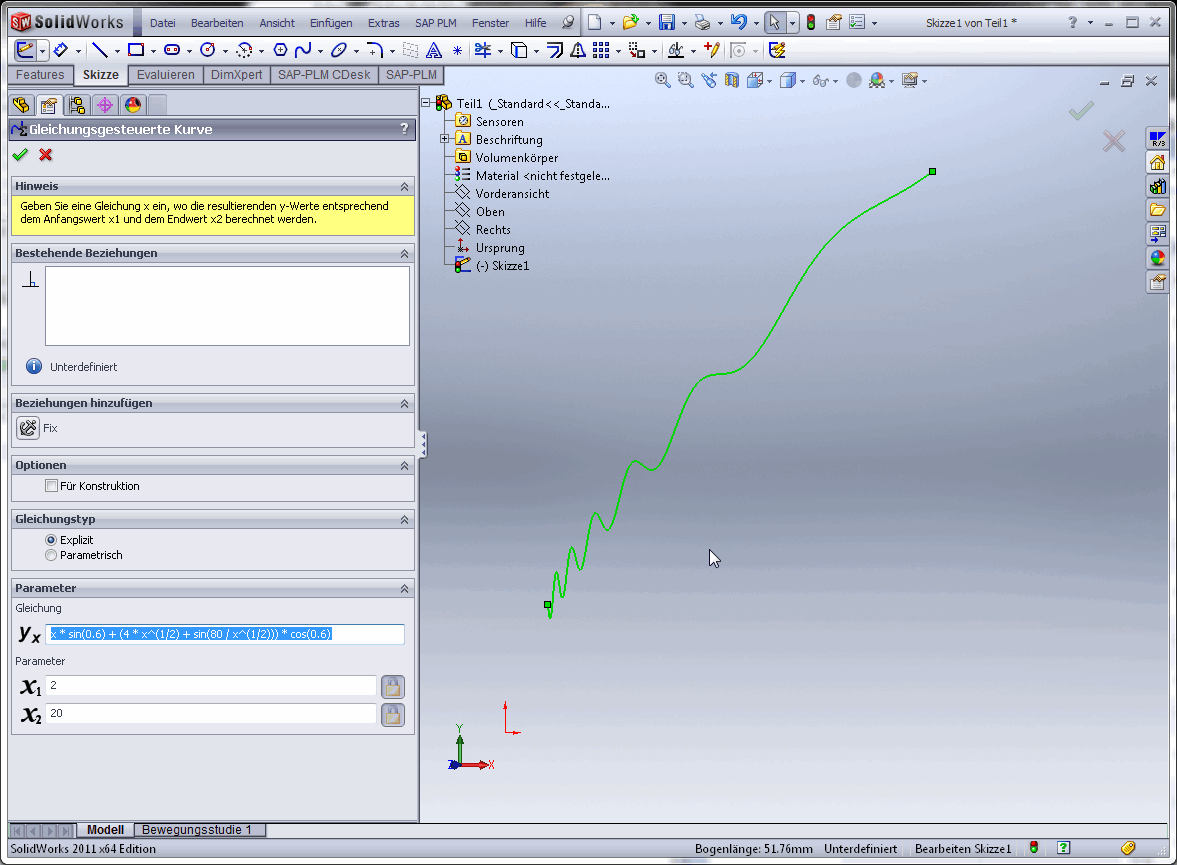
Task: Select the Parametrisch radio button
Action: (x=52, y=555)
